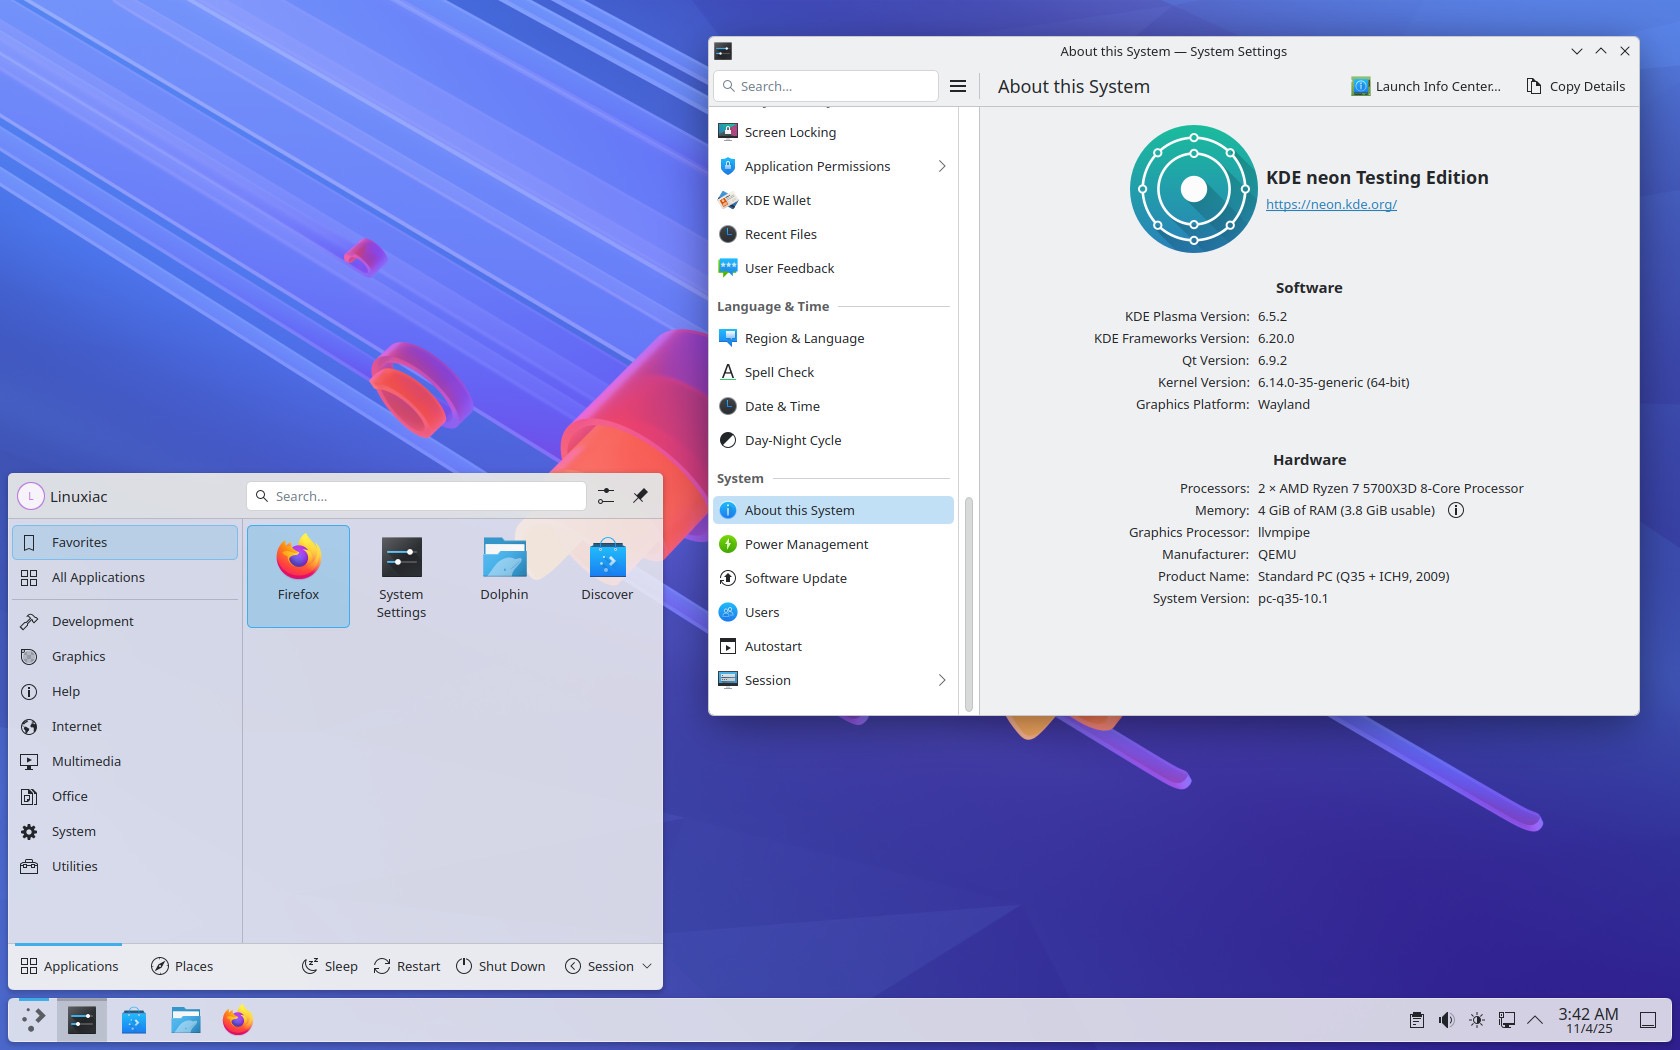Click the memory info icon beside RAM details
Image resolution: width=1680 pixels, height=1050 pixels.
tap(1456, 510)
